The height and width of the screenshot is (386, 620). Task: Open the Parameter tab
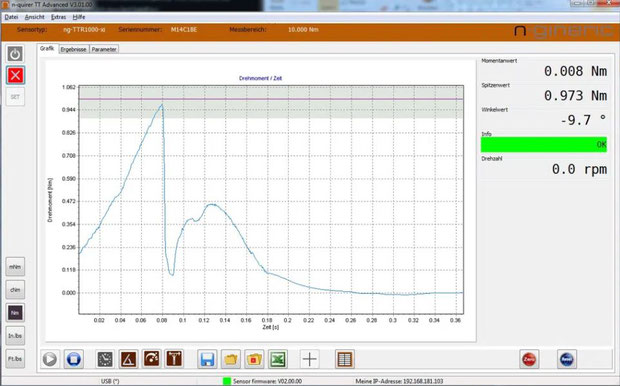click(104, 49)
